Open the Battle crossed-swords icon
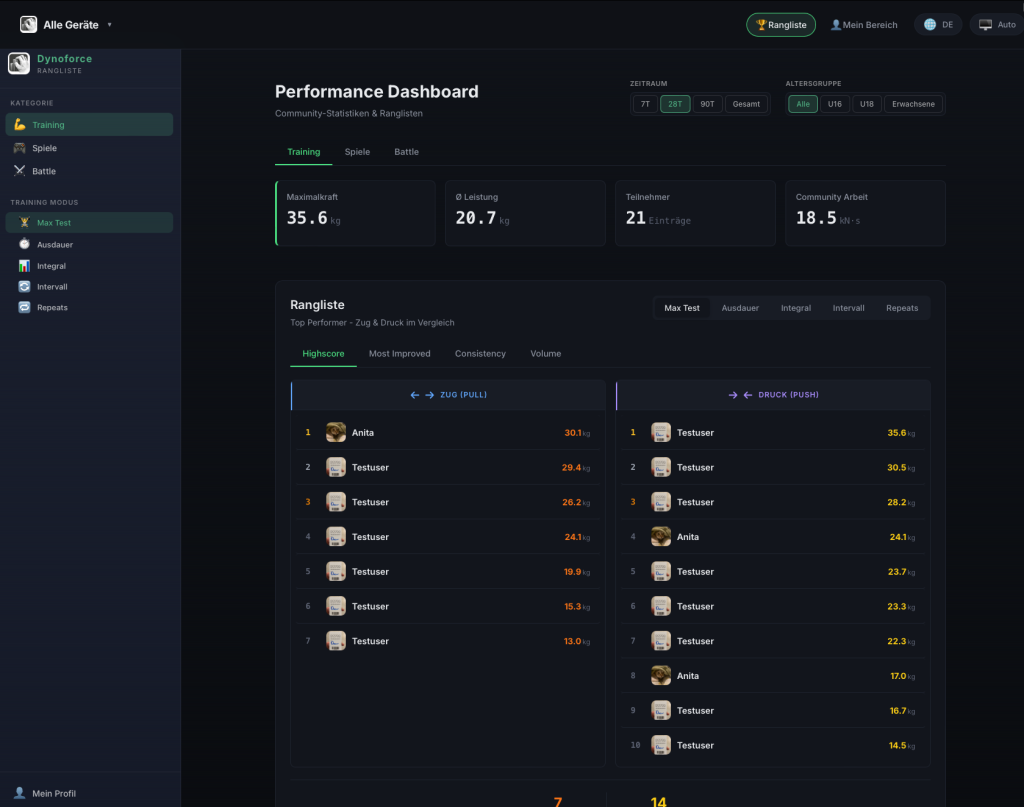1024x807 pixels. coord(20,171)
